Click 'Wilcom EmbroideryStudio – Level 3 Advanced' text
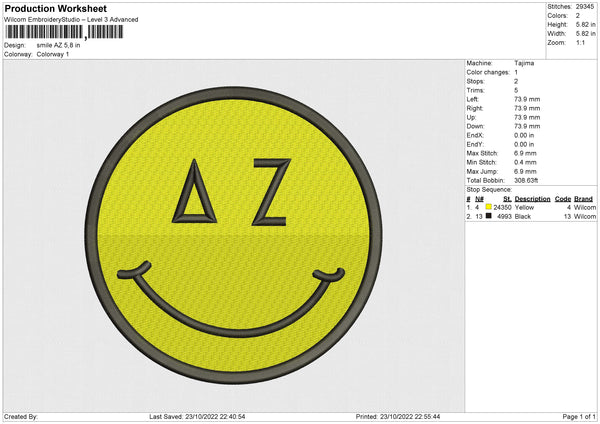 click(71, 20)
